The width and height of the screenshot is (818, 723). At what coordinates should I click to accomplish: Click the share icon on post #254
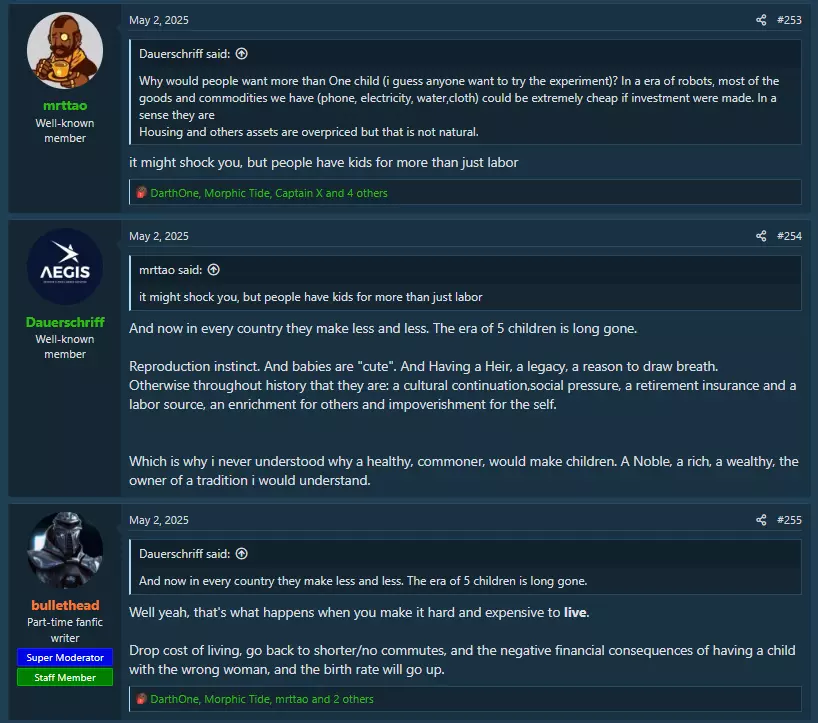pyautogui.click(x=761, y=236)
